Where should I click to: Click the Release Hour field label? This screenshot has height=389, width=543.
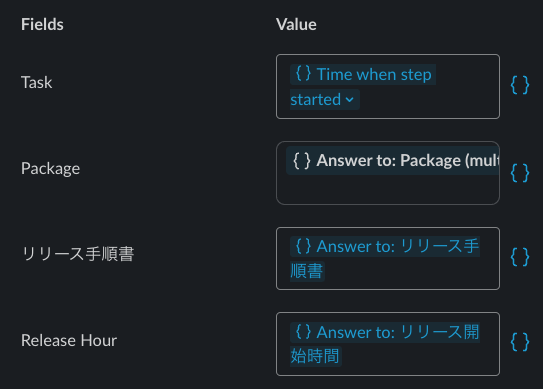69,340
